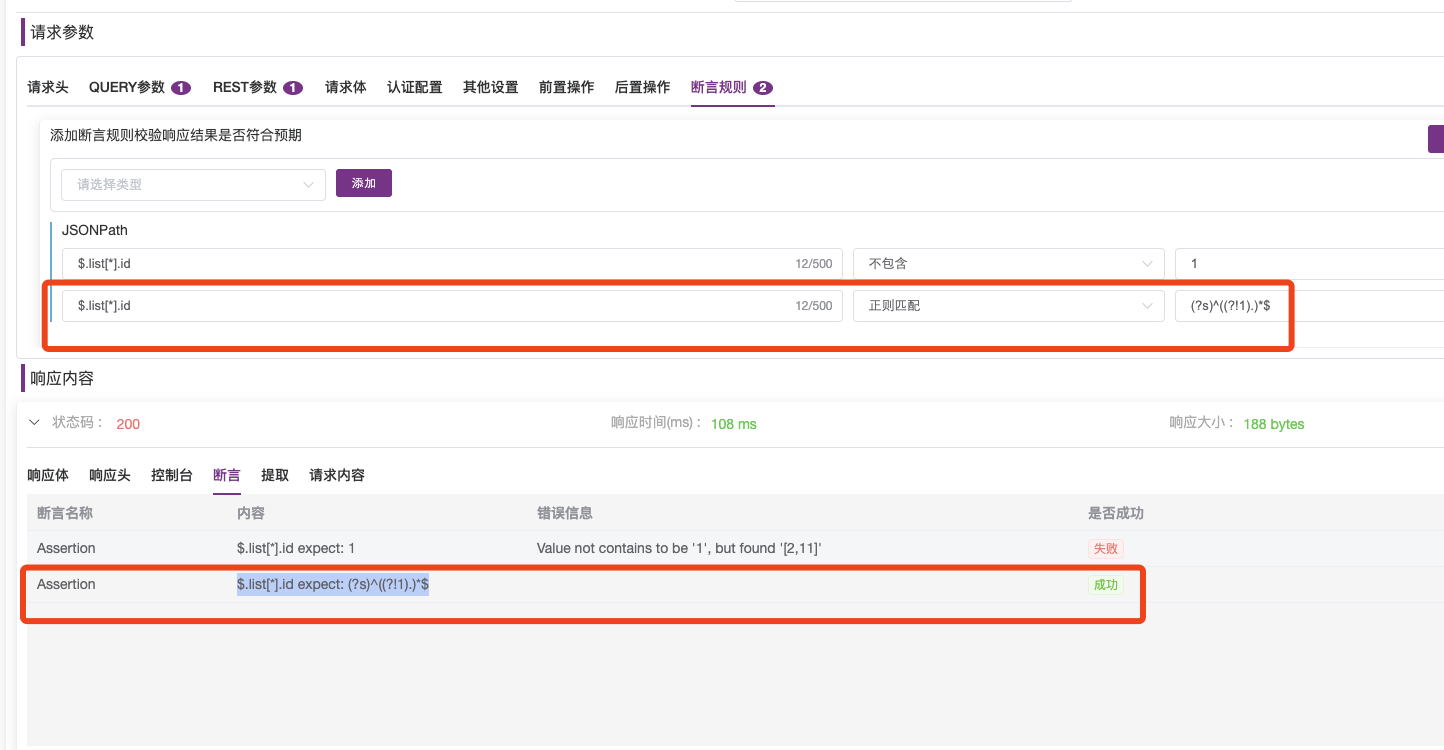
Task: Click the 添加 button to add assertion
Action: point(363,183)
